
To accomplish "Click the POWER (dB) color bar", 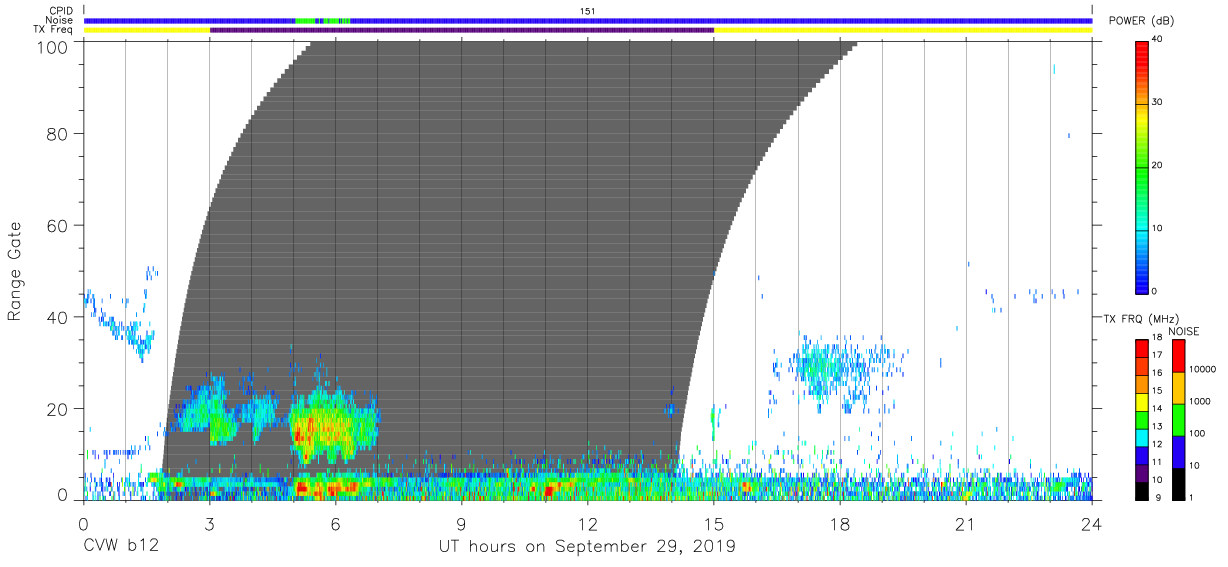I will coord(1141,166).
